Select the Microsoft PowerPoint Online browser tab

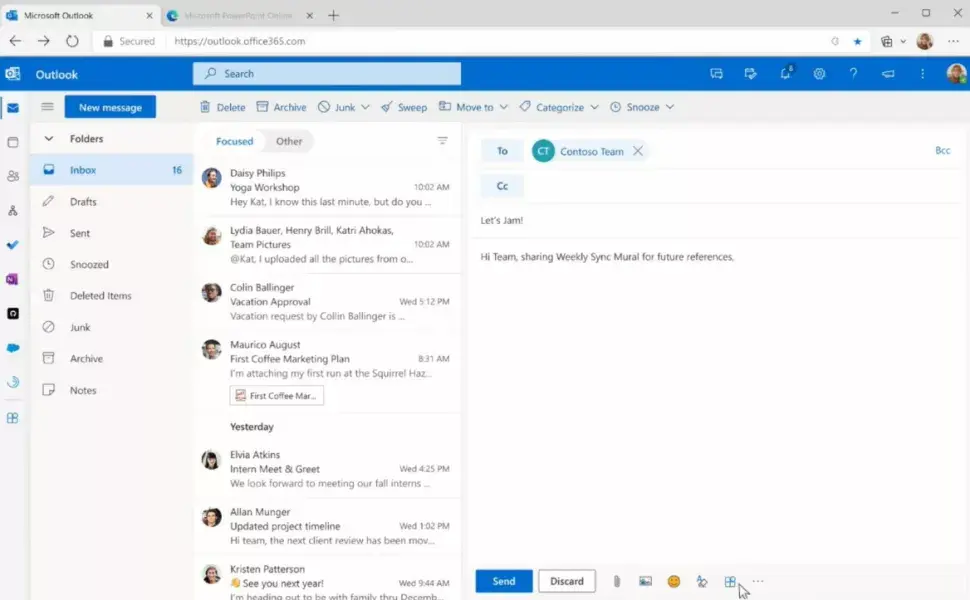pyautogui.click(x=239, y=15)
